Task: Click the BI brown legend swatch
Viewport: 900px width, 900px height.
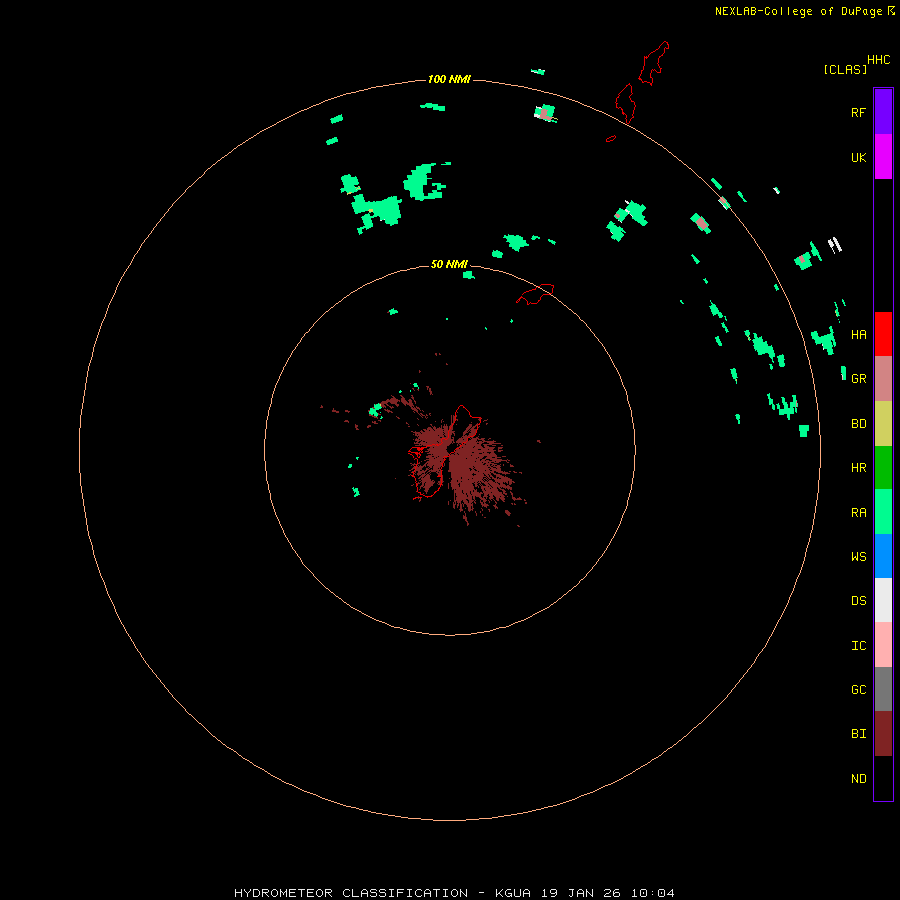Action: (x=883, y=734)
